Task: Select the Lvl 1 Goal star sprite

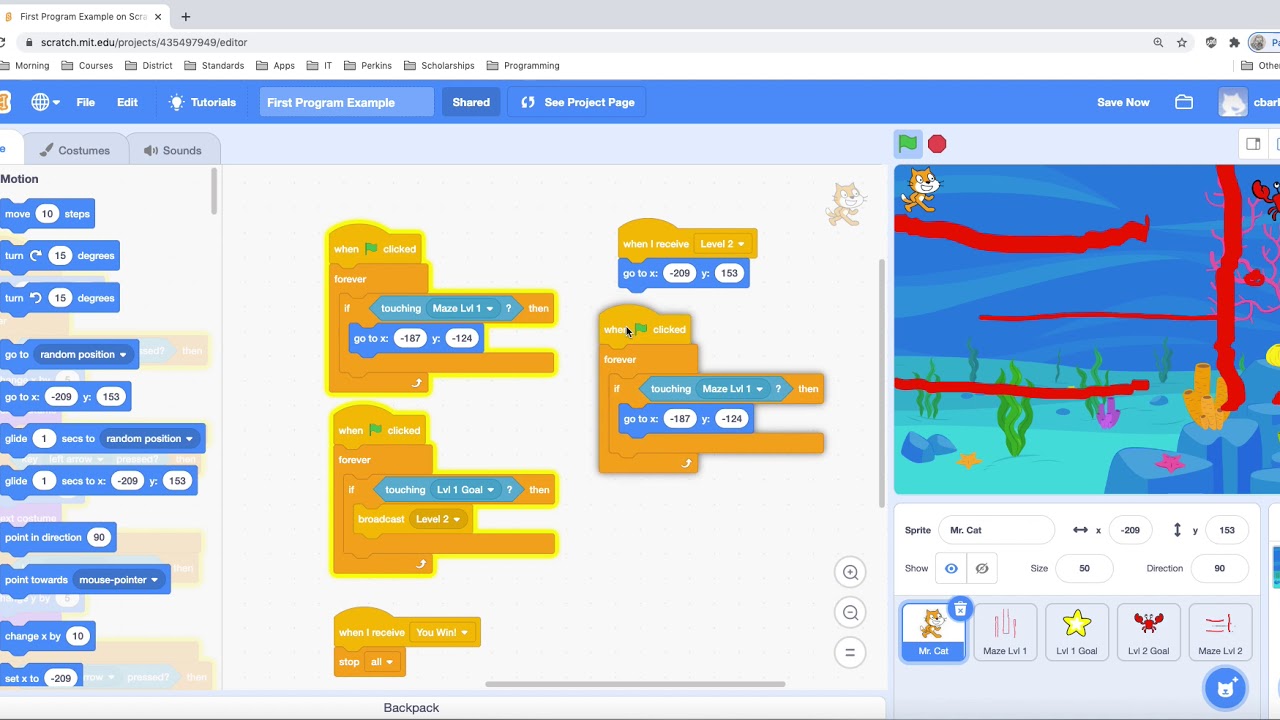Action: pyautogui.click(x=1077, y=632)
